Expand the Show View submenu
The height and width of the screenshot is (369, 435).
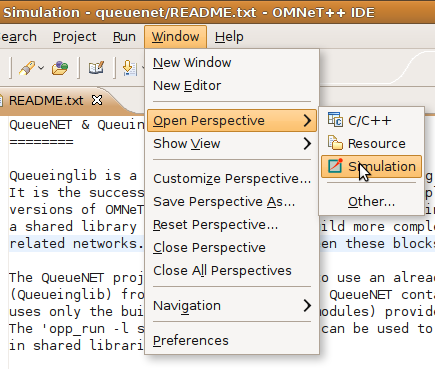click(x=232, y=144)
